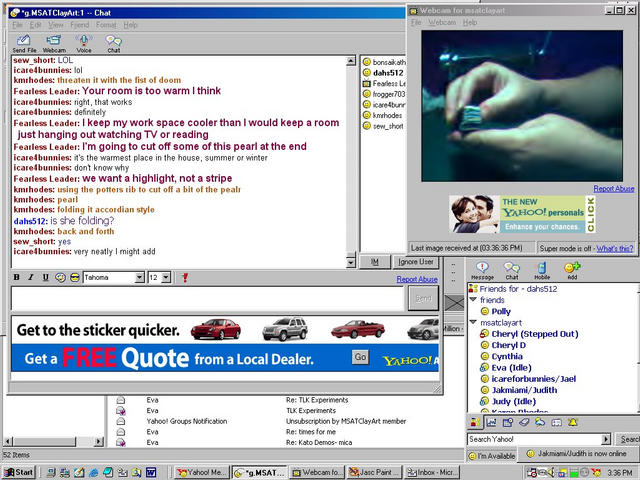
Task: Click Polly's smiley status icon
Action: (x=484, y=311)
